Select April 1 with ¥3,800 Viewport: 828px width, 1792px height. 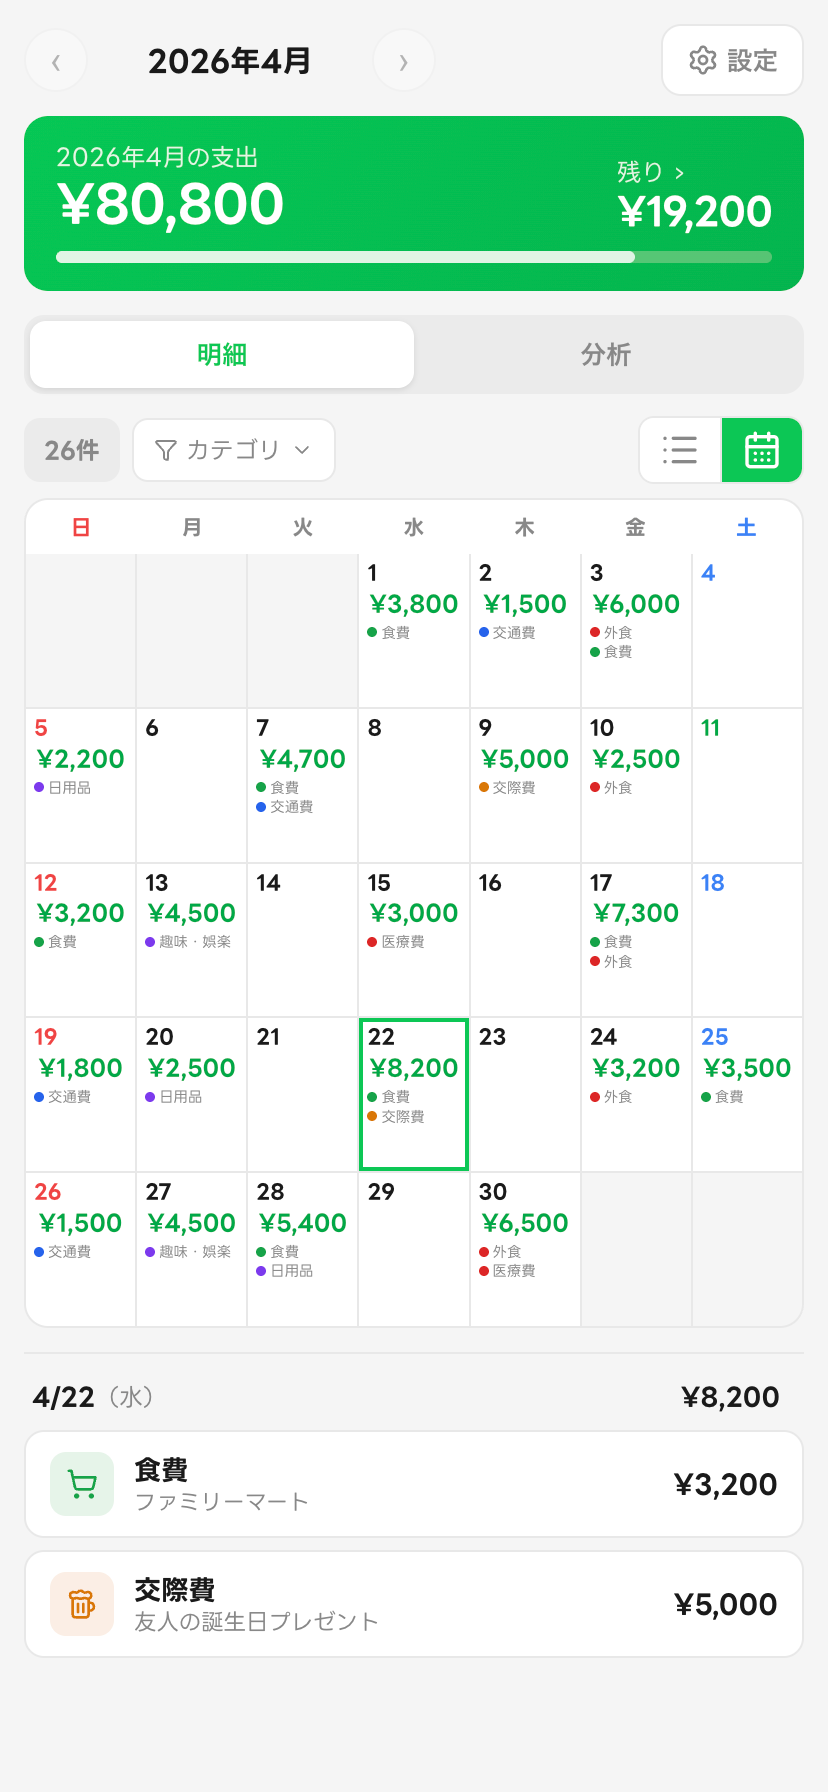pos(414,631)
